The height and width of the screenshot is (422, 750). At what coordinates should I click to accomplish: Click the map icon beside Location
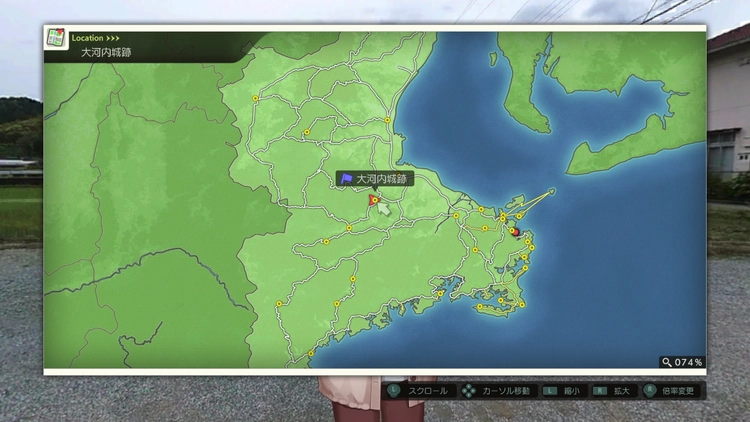pos(56,39)
